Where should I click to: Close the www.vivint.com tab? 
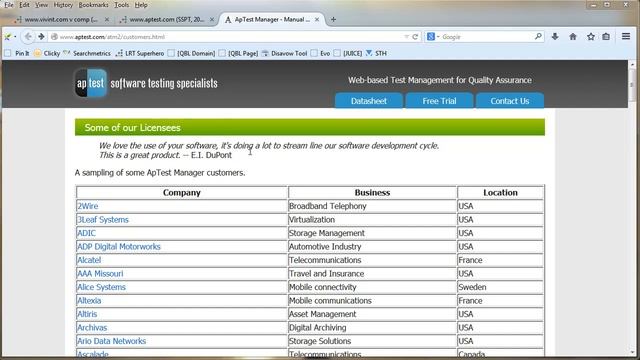point(107,19)
